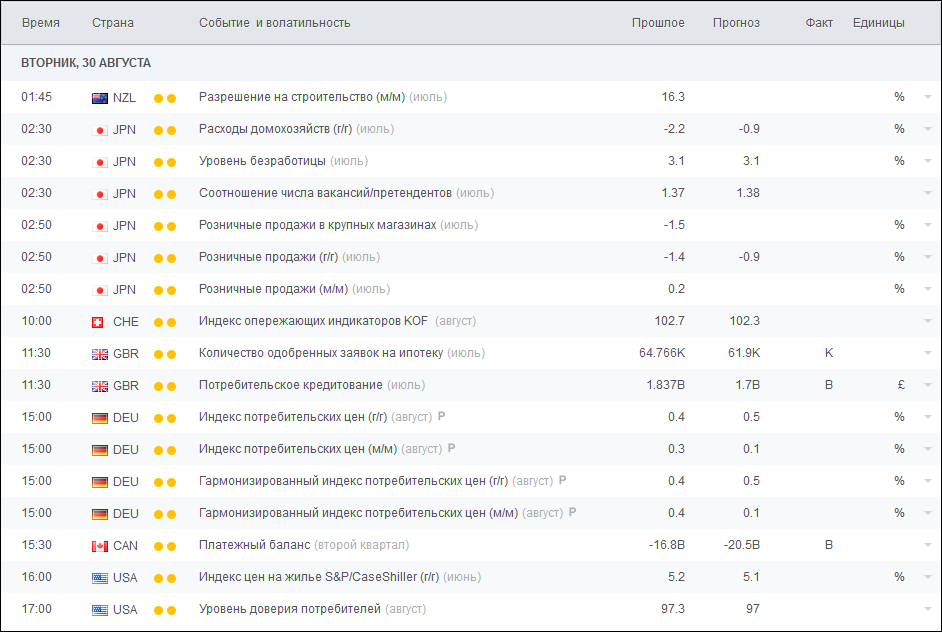Open the row arrow for Уровень доверия потребителей
This screenshot has height=632, width=942.
[928, 610]
